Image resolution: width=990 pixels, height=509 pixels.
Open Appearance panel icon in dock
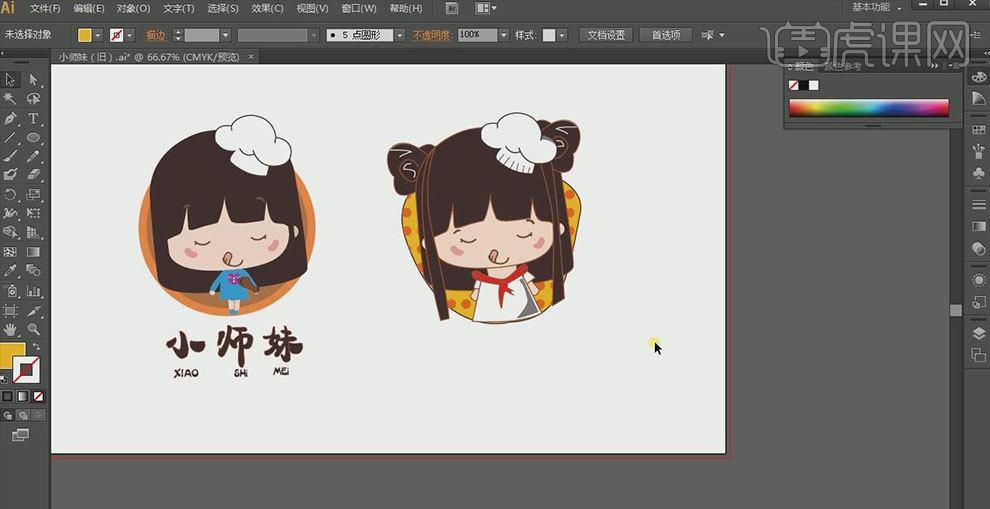[977, 280]
